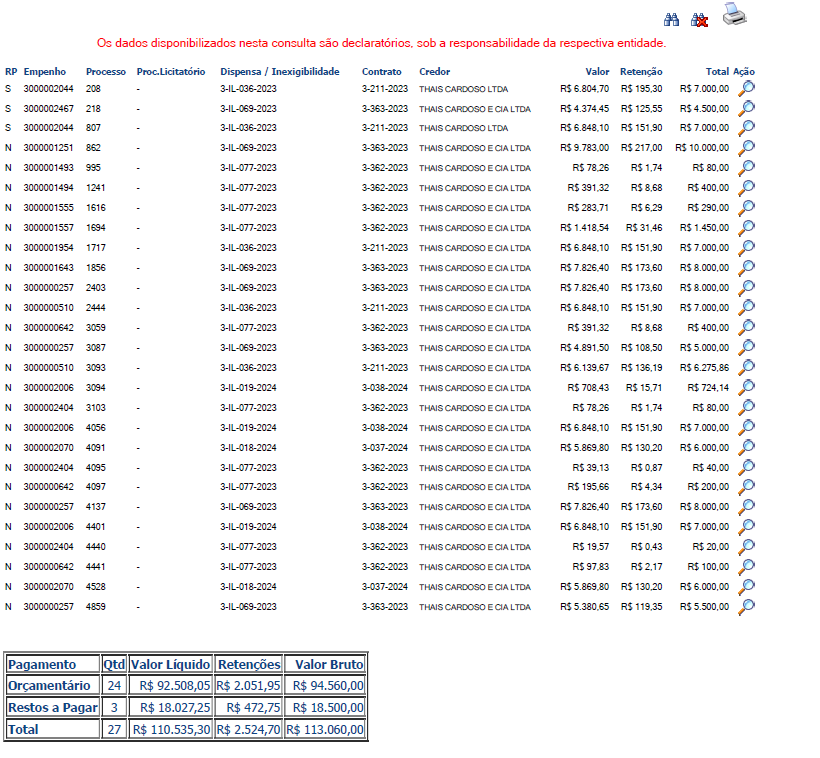Screen dimensions: 820x758
Task: Open the magnifier for processo 4440
Action: click(x=746, y=547)
